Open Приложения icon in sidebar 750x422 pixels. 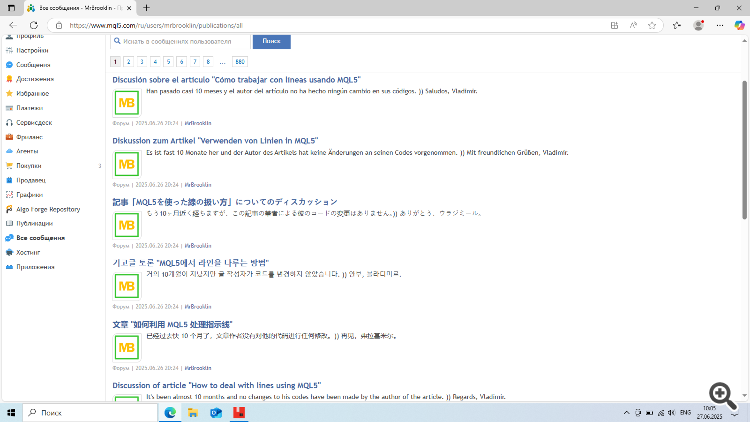coord(9,267)
